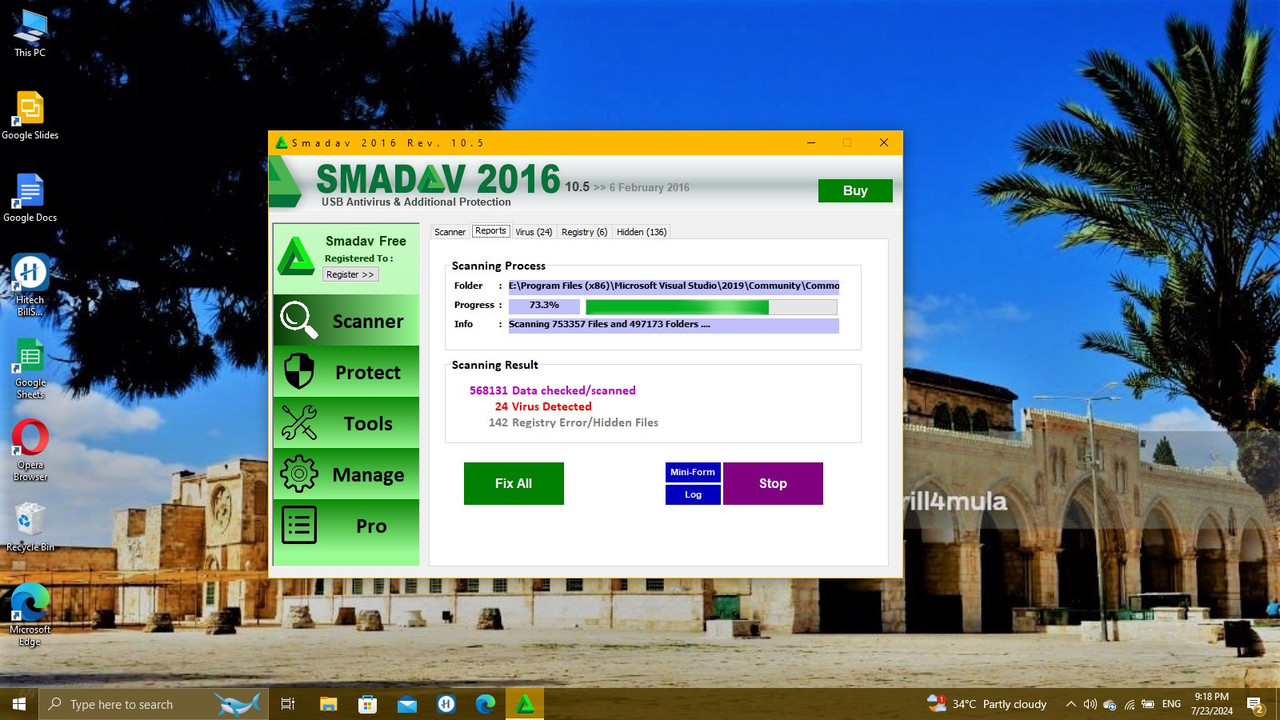The width and height of the screenshot is (1280, 720).
Task: Click the Windows taskbar search box
Action: pyautogui.click(x=152, y=704)
